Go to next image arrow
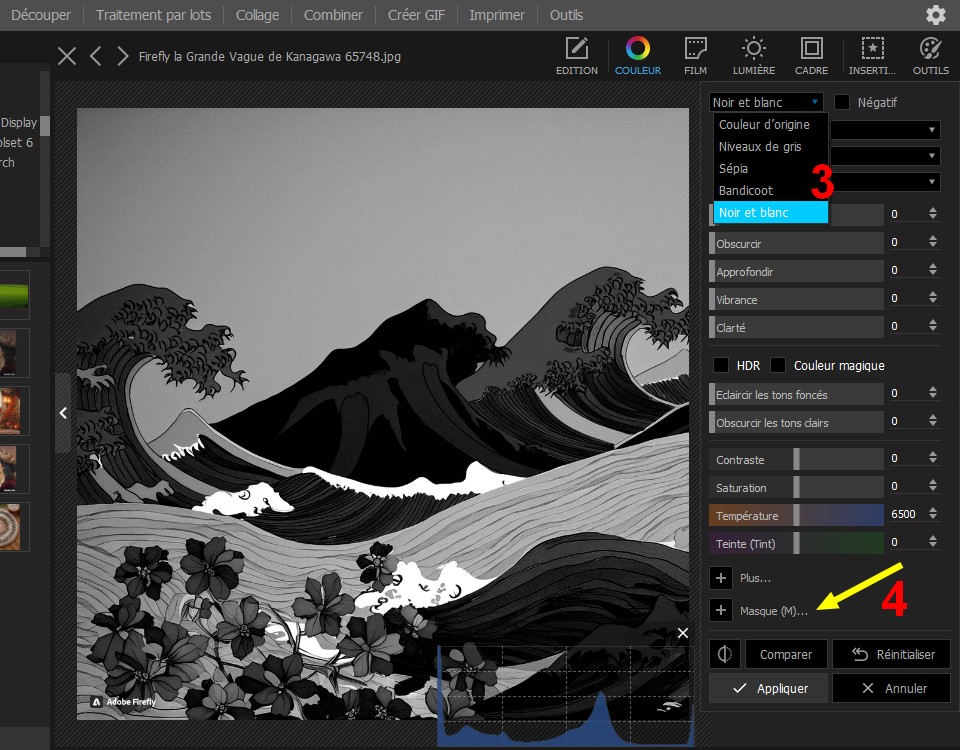Viewport: 960px width, 750px height. [123, 56]
